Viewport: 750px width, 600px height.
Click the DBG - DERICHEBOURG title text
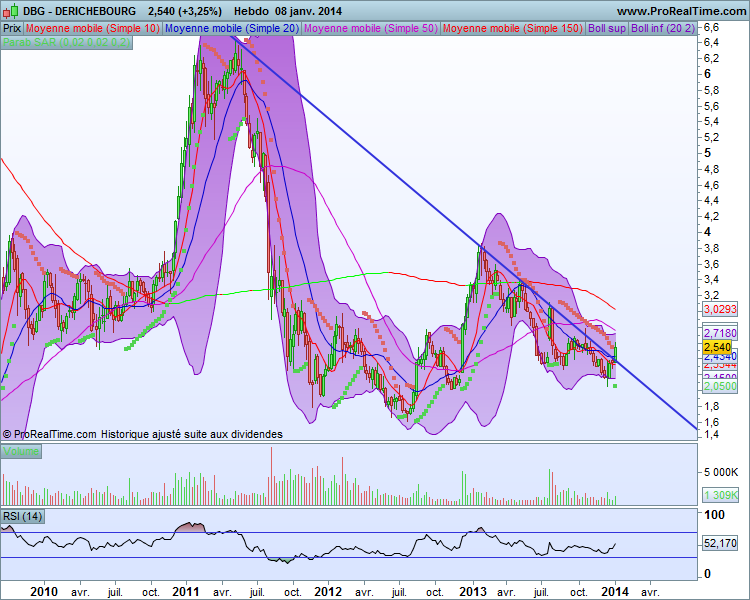[x=79, y=11]
